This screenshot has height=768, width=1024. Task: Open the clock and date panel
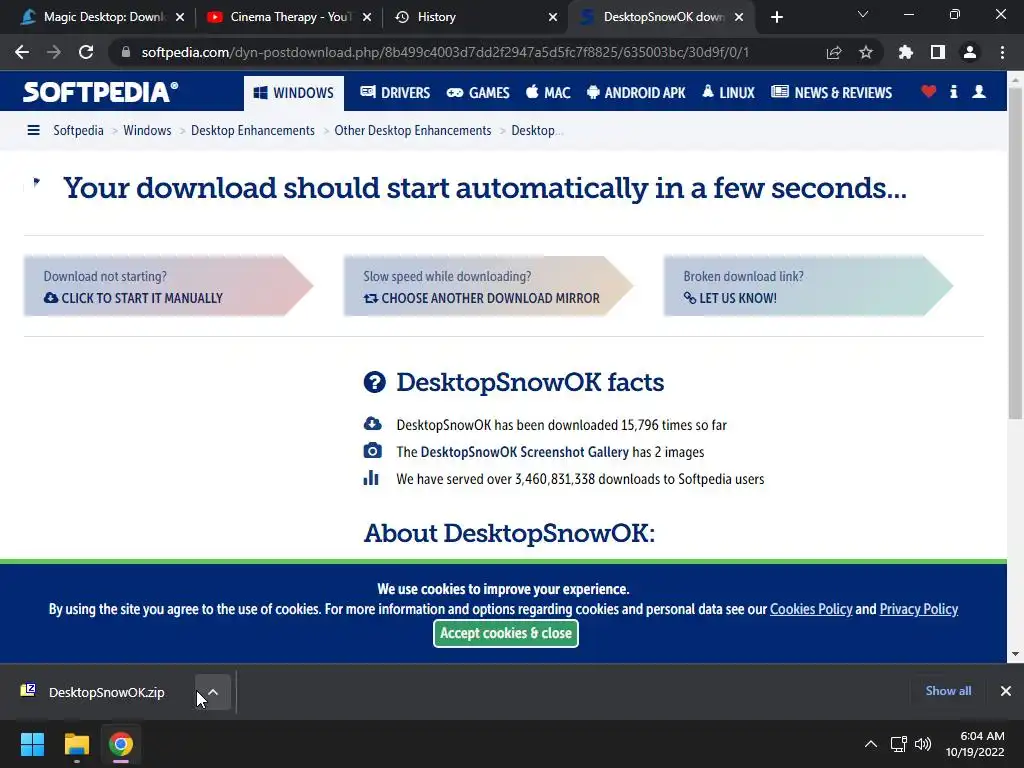[975, 744]
